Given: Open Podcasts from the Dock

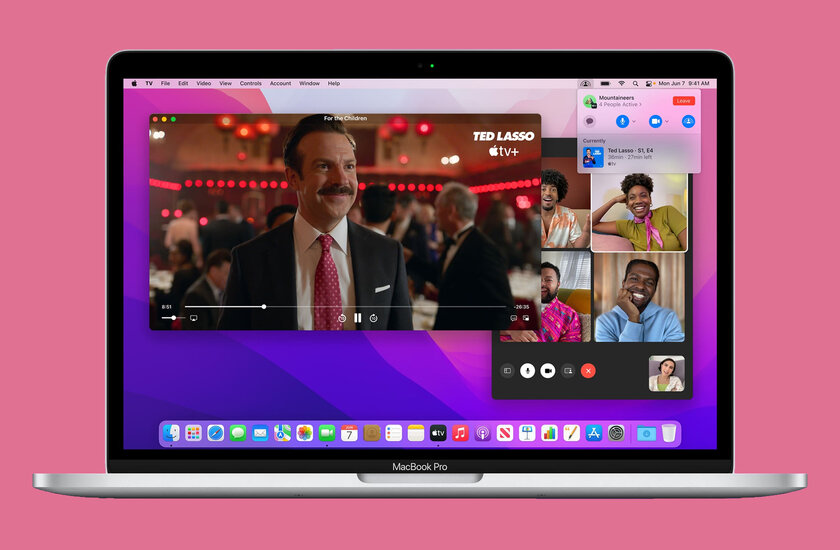Looking at the screenshot, I should (483, 433).
